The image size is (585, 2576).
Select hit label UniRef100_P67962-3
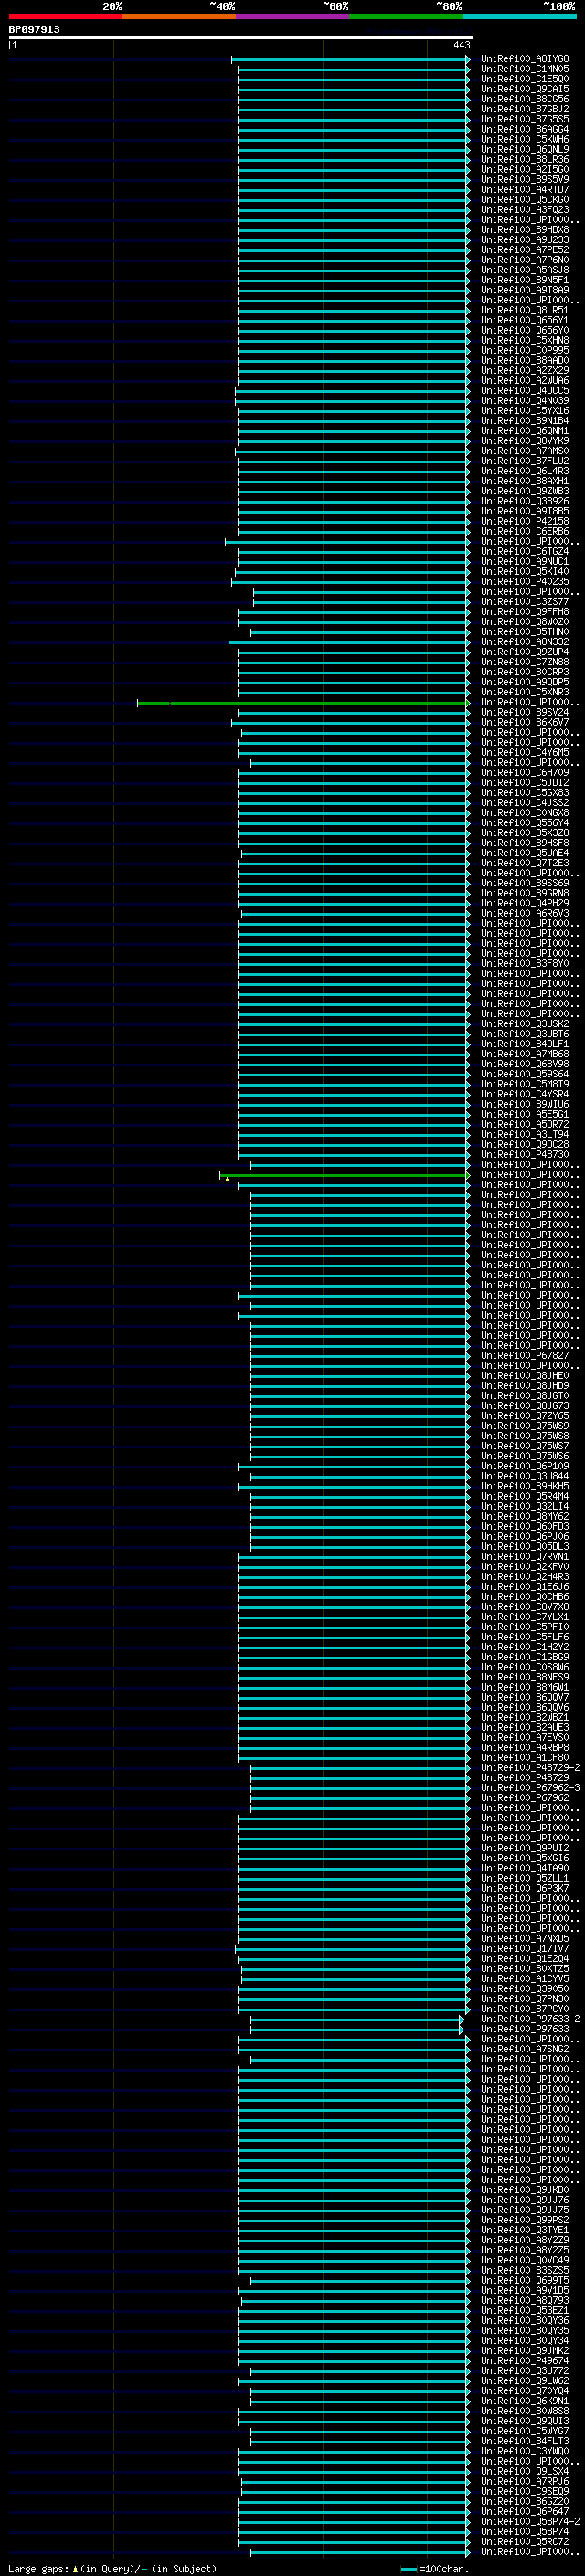click(x=530, y=1787)
